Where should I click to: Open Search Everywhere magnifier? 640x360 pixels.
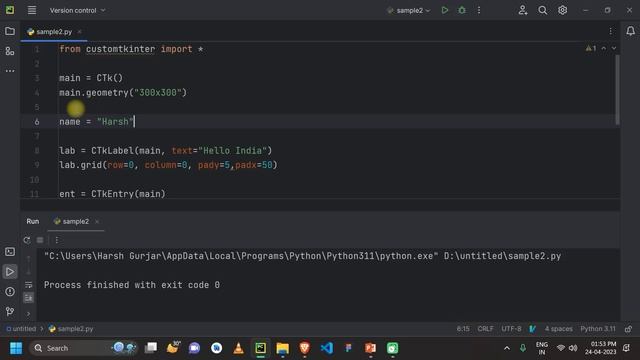click(x=542, y=10)
